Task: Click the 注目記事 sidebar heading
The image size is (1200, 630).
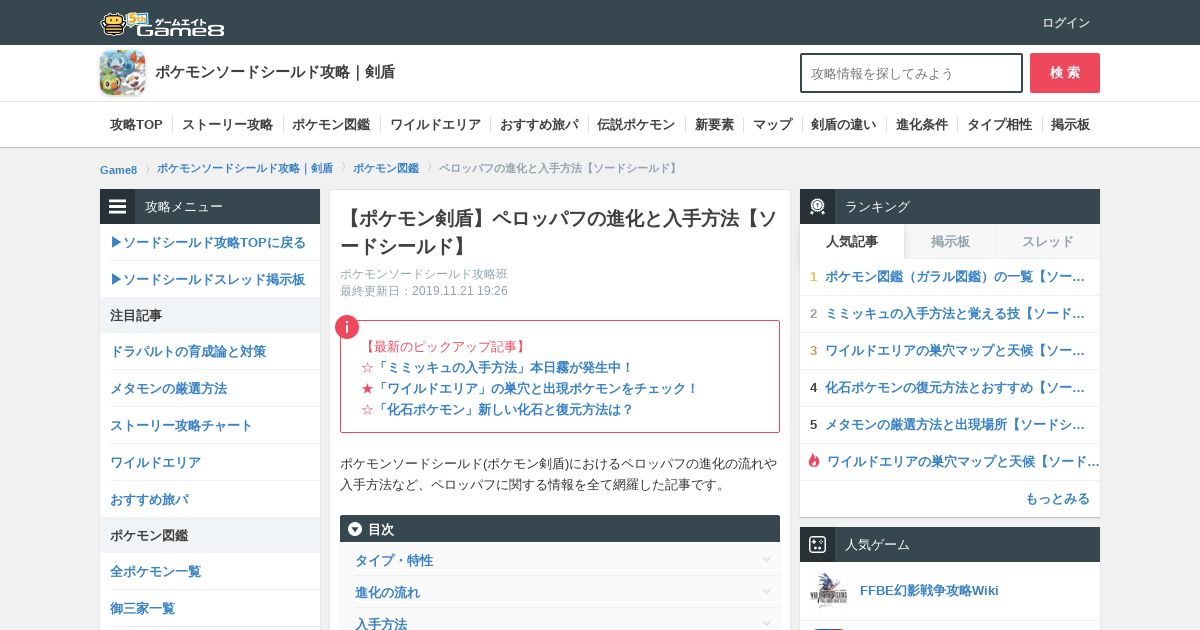Action: pos(136,315)
